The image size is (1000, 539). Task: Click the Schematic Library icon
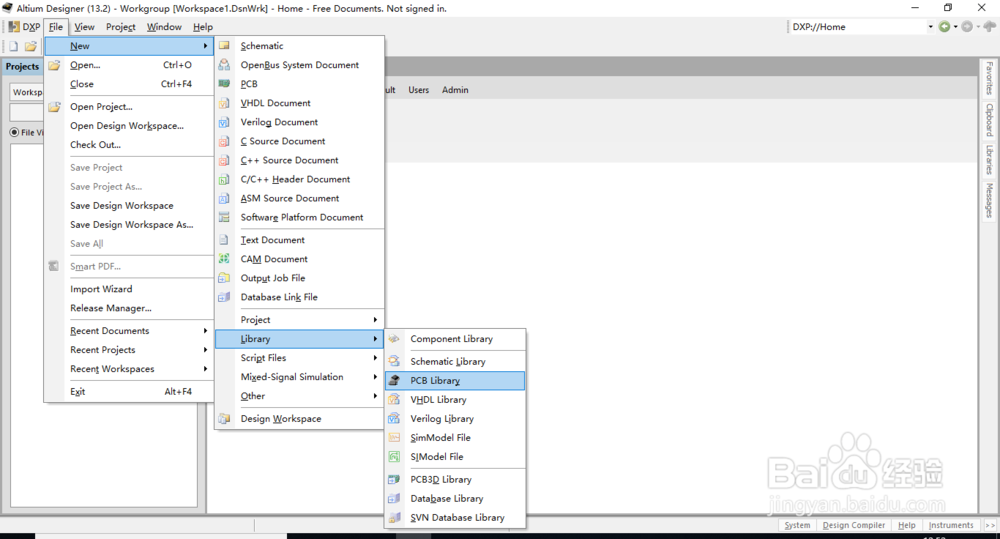pos(394,361)
